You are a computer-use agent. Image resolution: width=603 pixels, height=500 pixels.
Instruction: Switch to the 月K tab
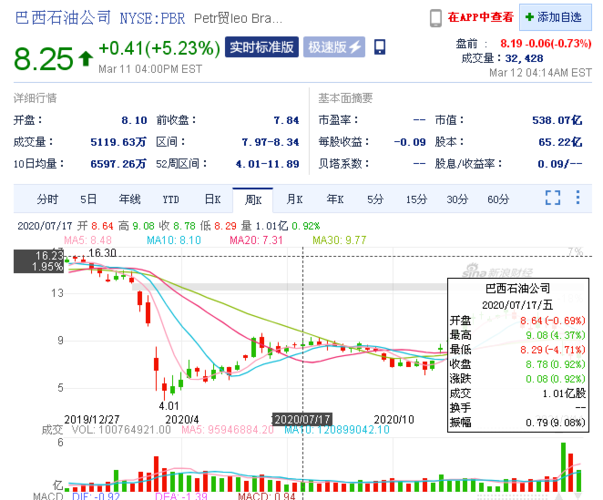coord(294,199)
